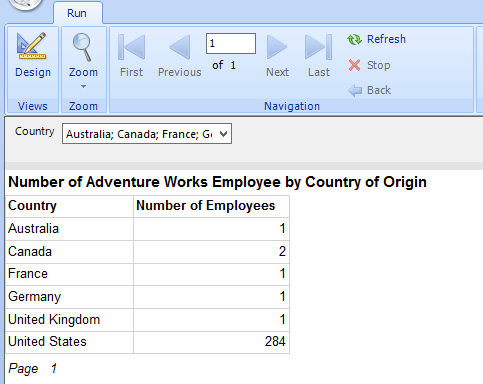This screenshot has height=384, width=483.
Task: Click the Navigation group label
Action: click(x=292, y=106)
